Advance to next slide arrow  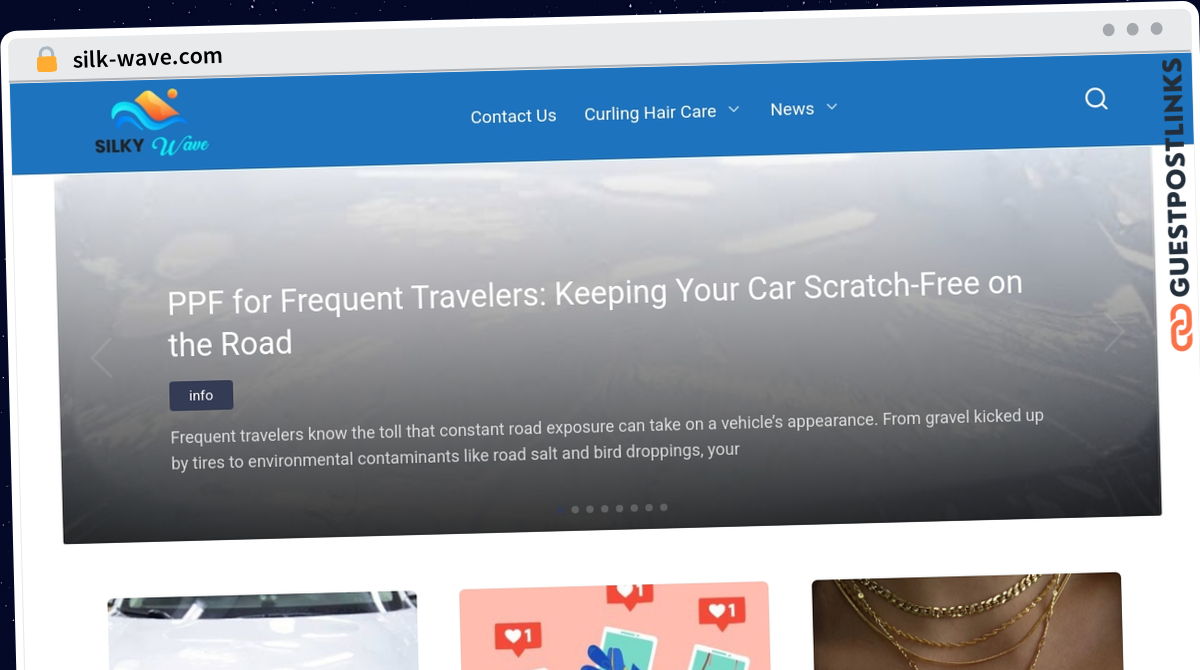pyautogui.click(x=1115, y=332)
